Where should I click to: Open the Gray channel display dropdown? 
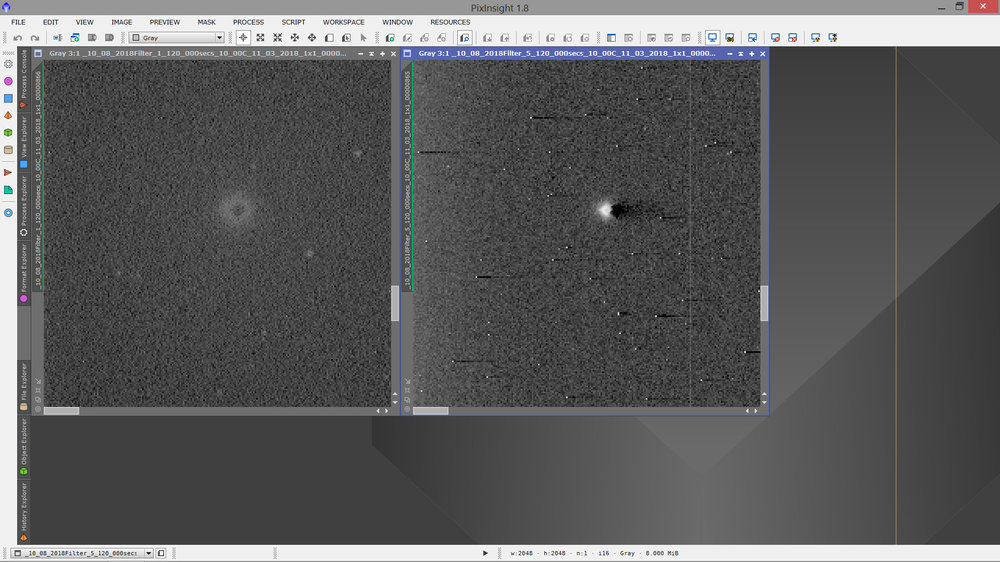pos(177,38)
